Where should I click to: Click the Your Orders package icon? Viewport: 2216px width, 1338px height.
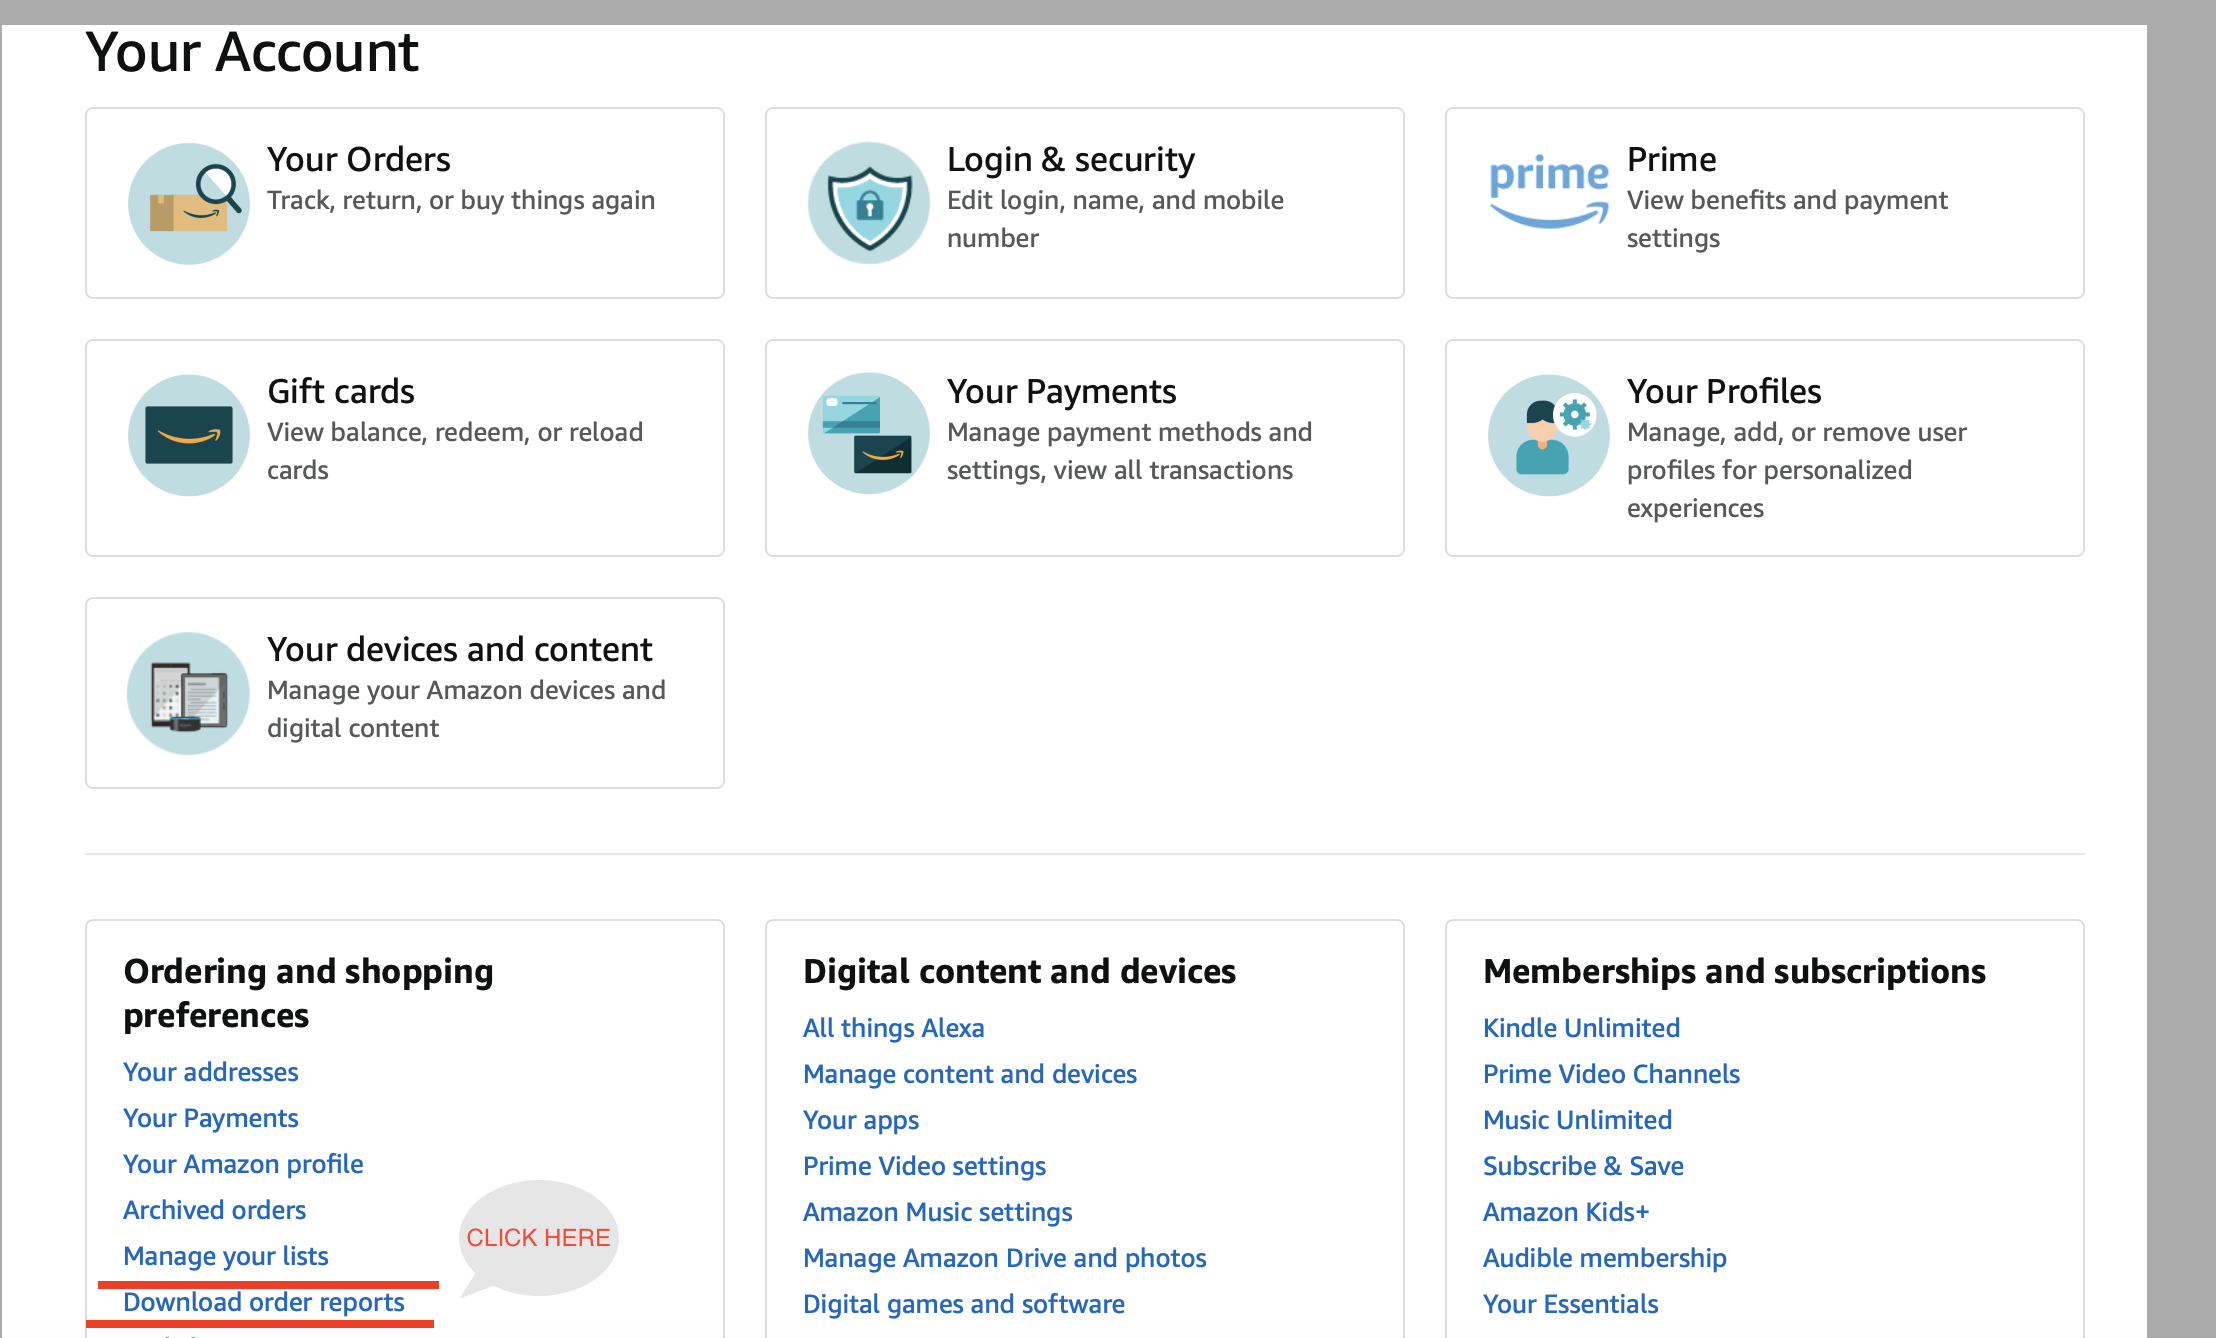click(188, 203)
